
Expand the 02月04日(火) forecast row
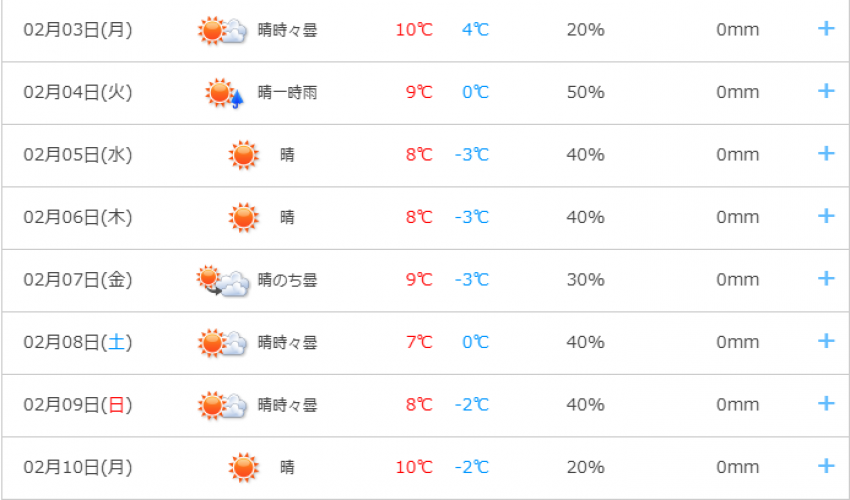(826, 91)
